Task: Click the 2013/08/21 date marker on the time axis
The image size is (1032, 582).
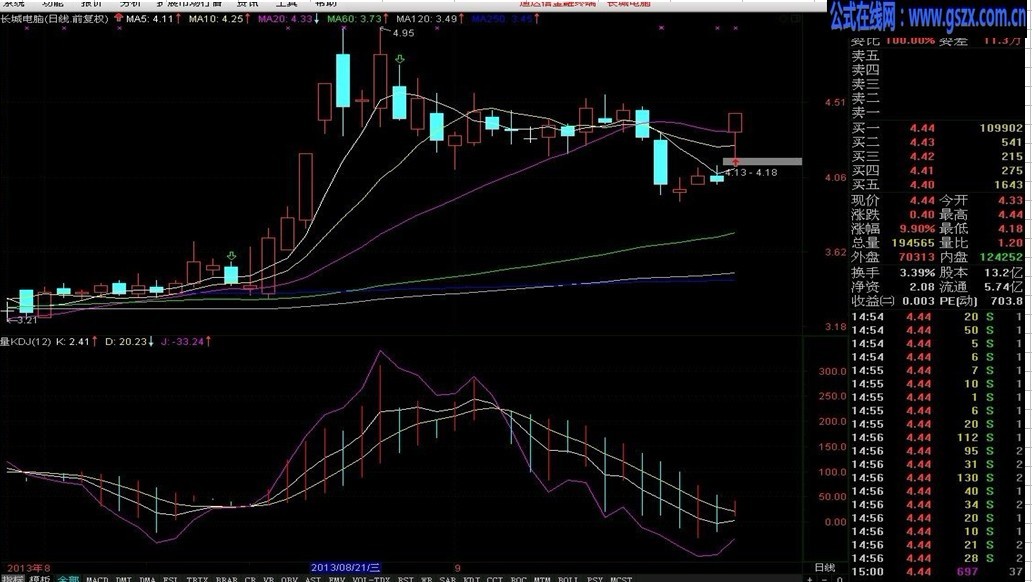Action: pos(346,568)
